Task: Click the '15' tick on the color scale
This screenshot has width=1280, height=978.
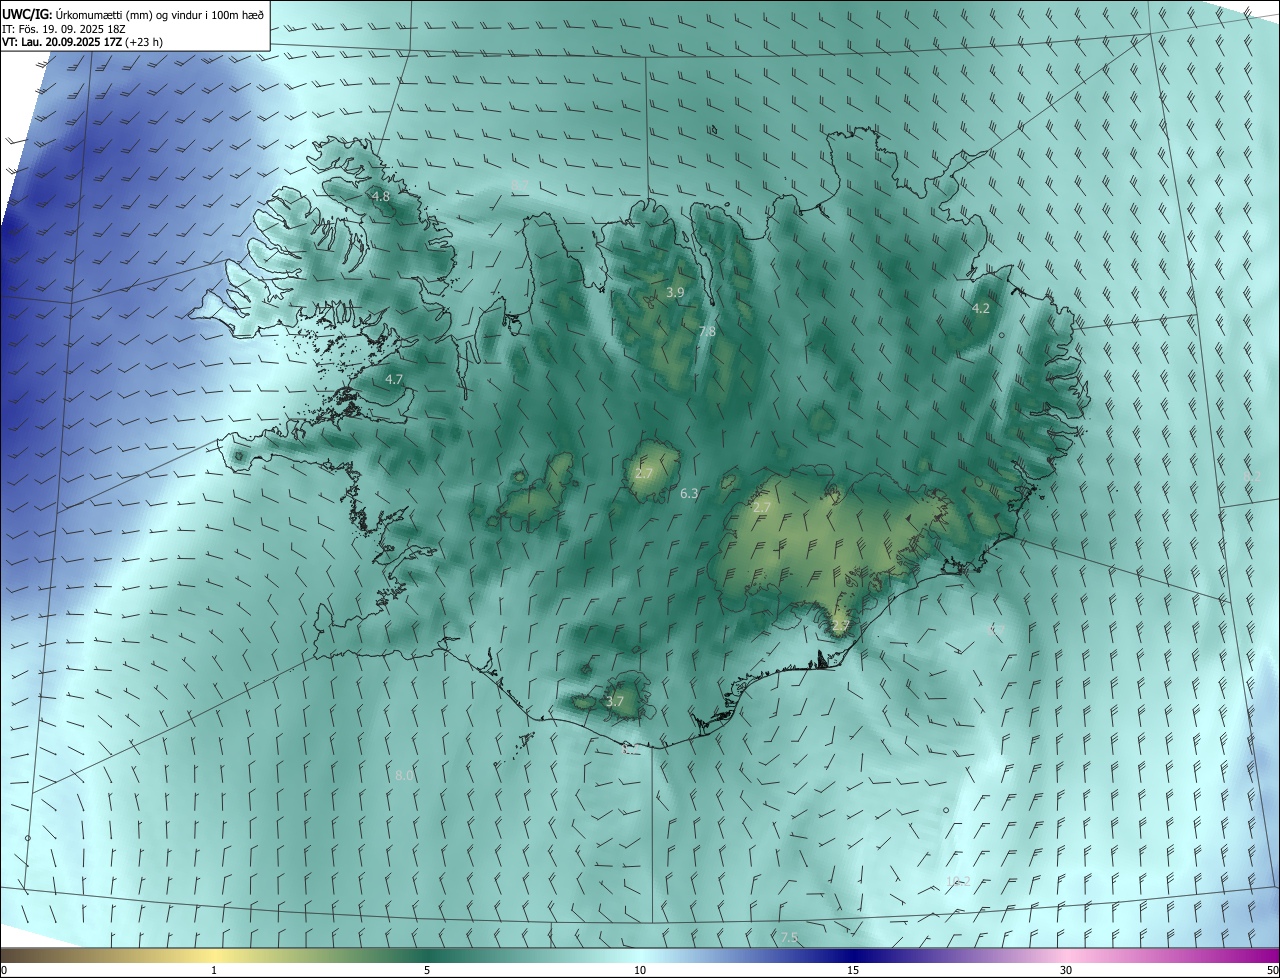Action: pyautogui.click(x=853, y=971)
